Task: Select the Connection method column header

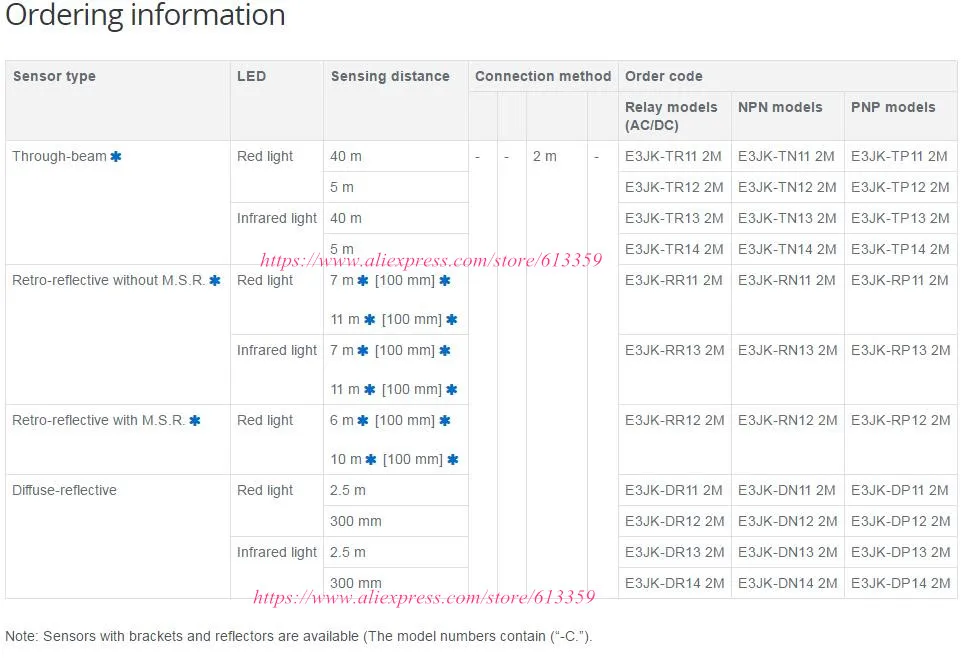Action: click(x=543, y=76)
